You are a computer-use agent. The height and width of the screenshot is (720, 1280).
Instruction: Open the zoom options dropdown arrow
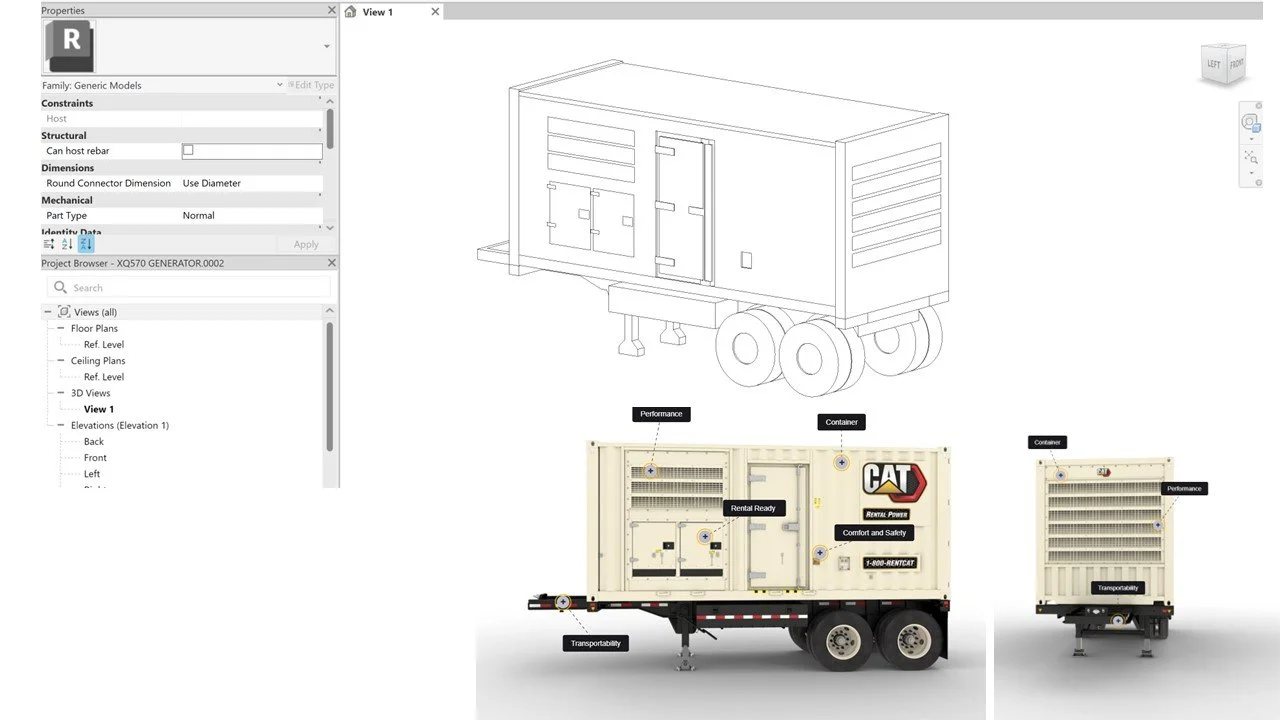[1250, 173]
